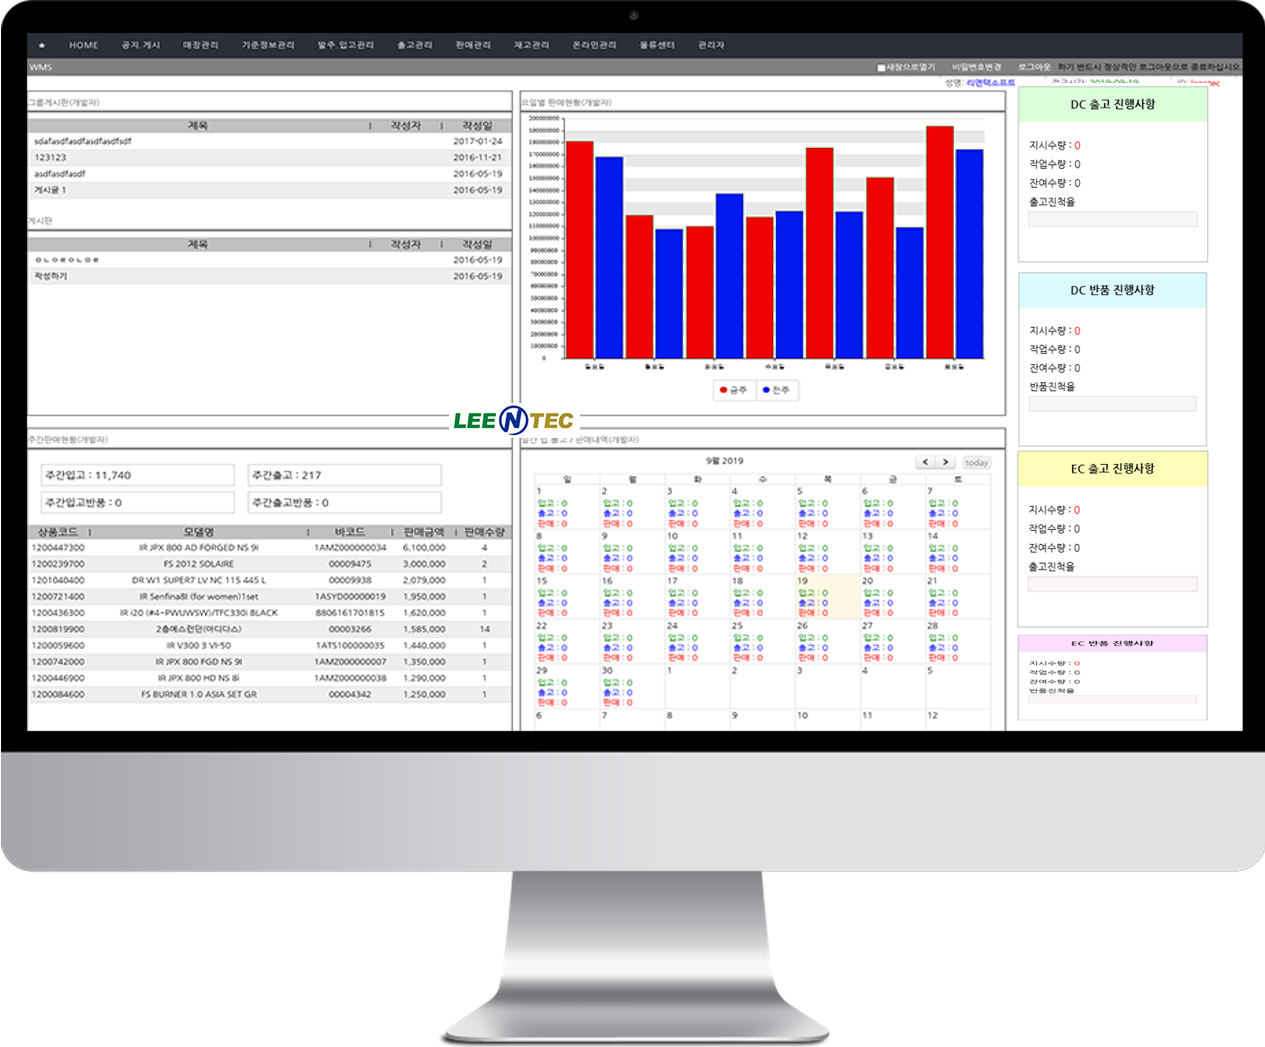
Task: Toggle the blue 전주 series in chart legend
Action: (776, 390)
